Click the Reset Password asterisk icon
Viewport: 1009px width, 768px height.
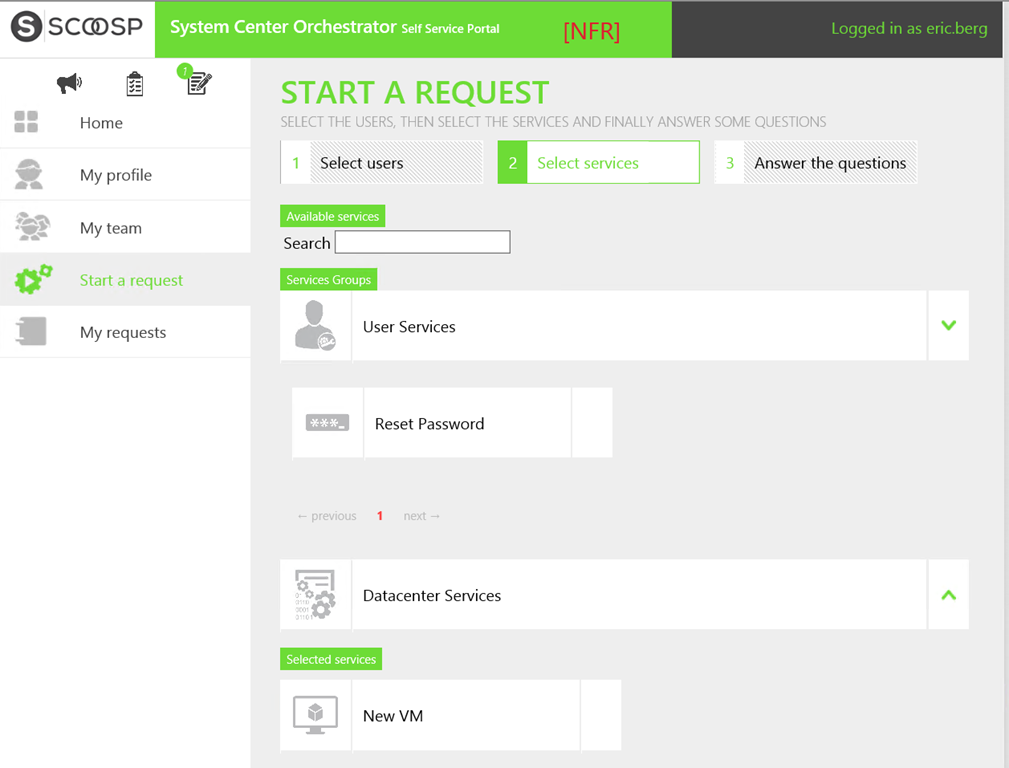[x=327, y=423]
